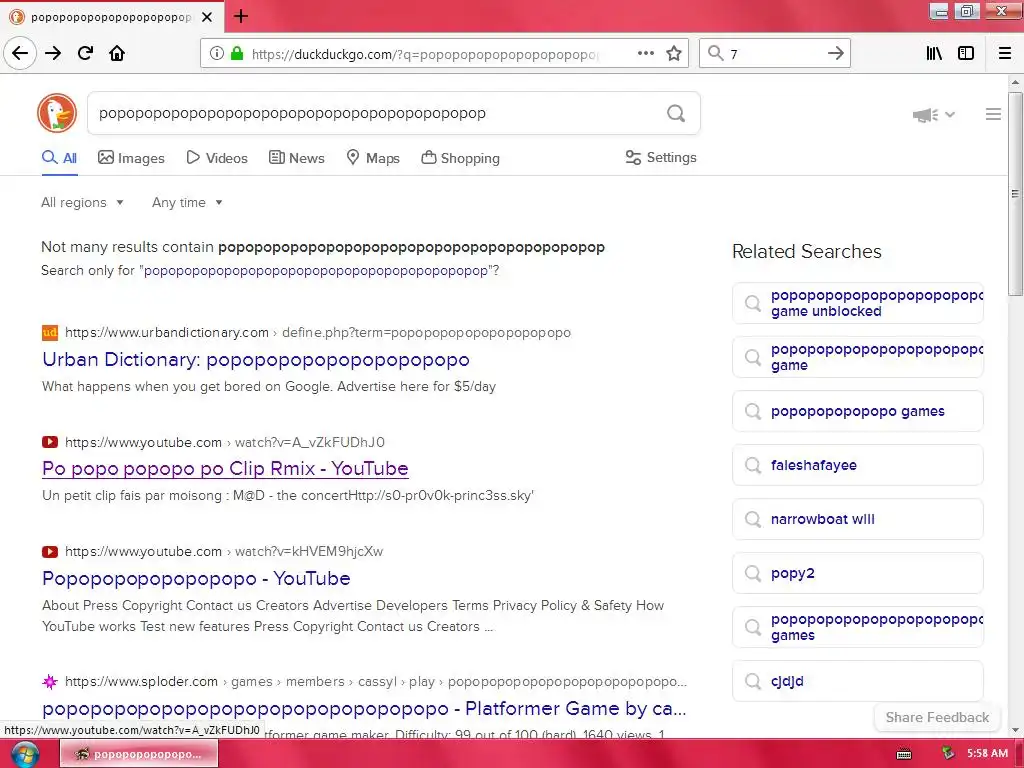Viewport: 1024px width, 768px height.
Task: Open site information icon in address bar
Action: (217, 54)
